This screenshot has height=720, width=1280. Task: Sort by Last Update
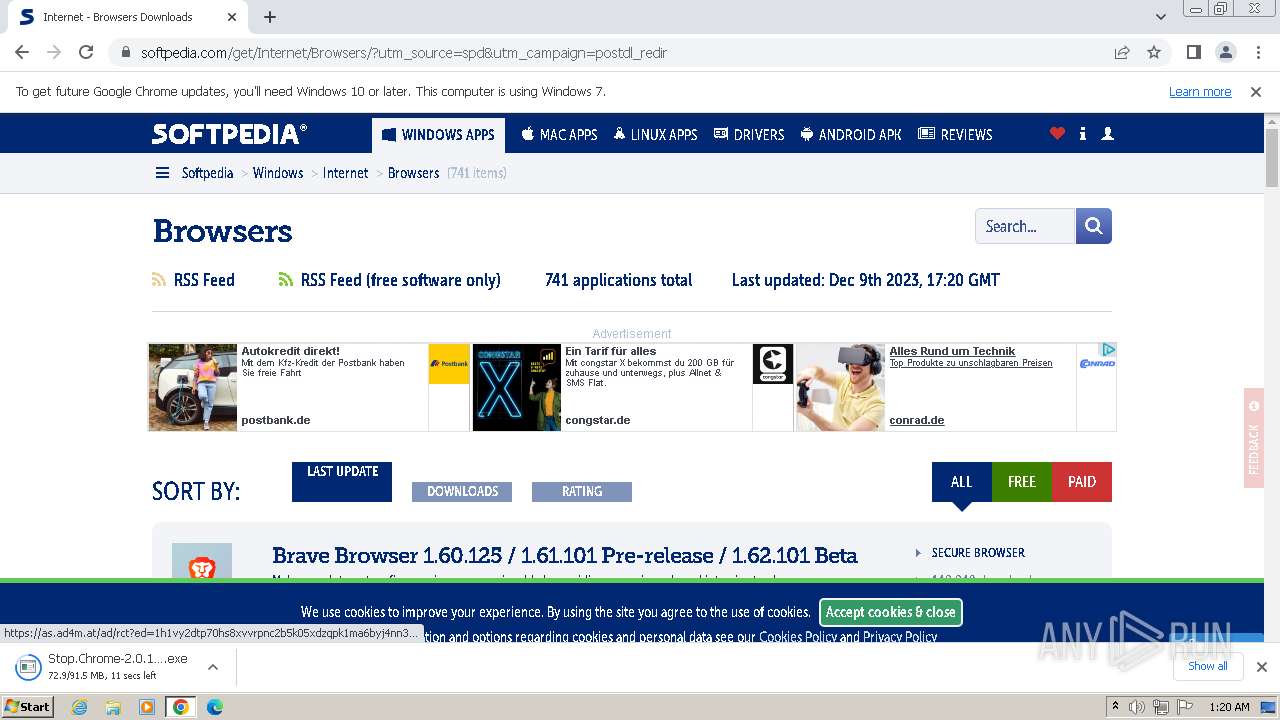(x=342, y=481)
